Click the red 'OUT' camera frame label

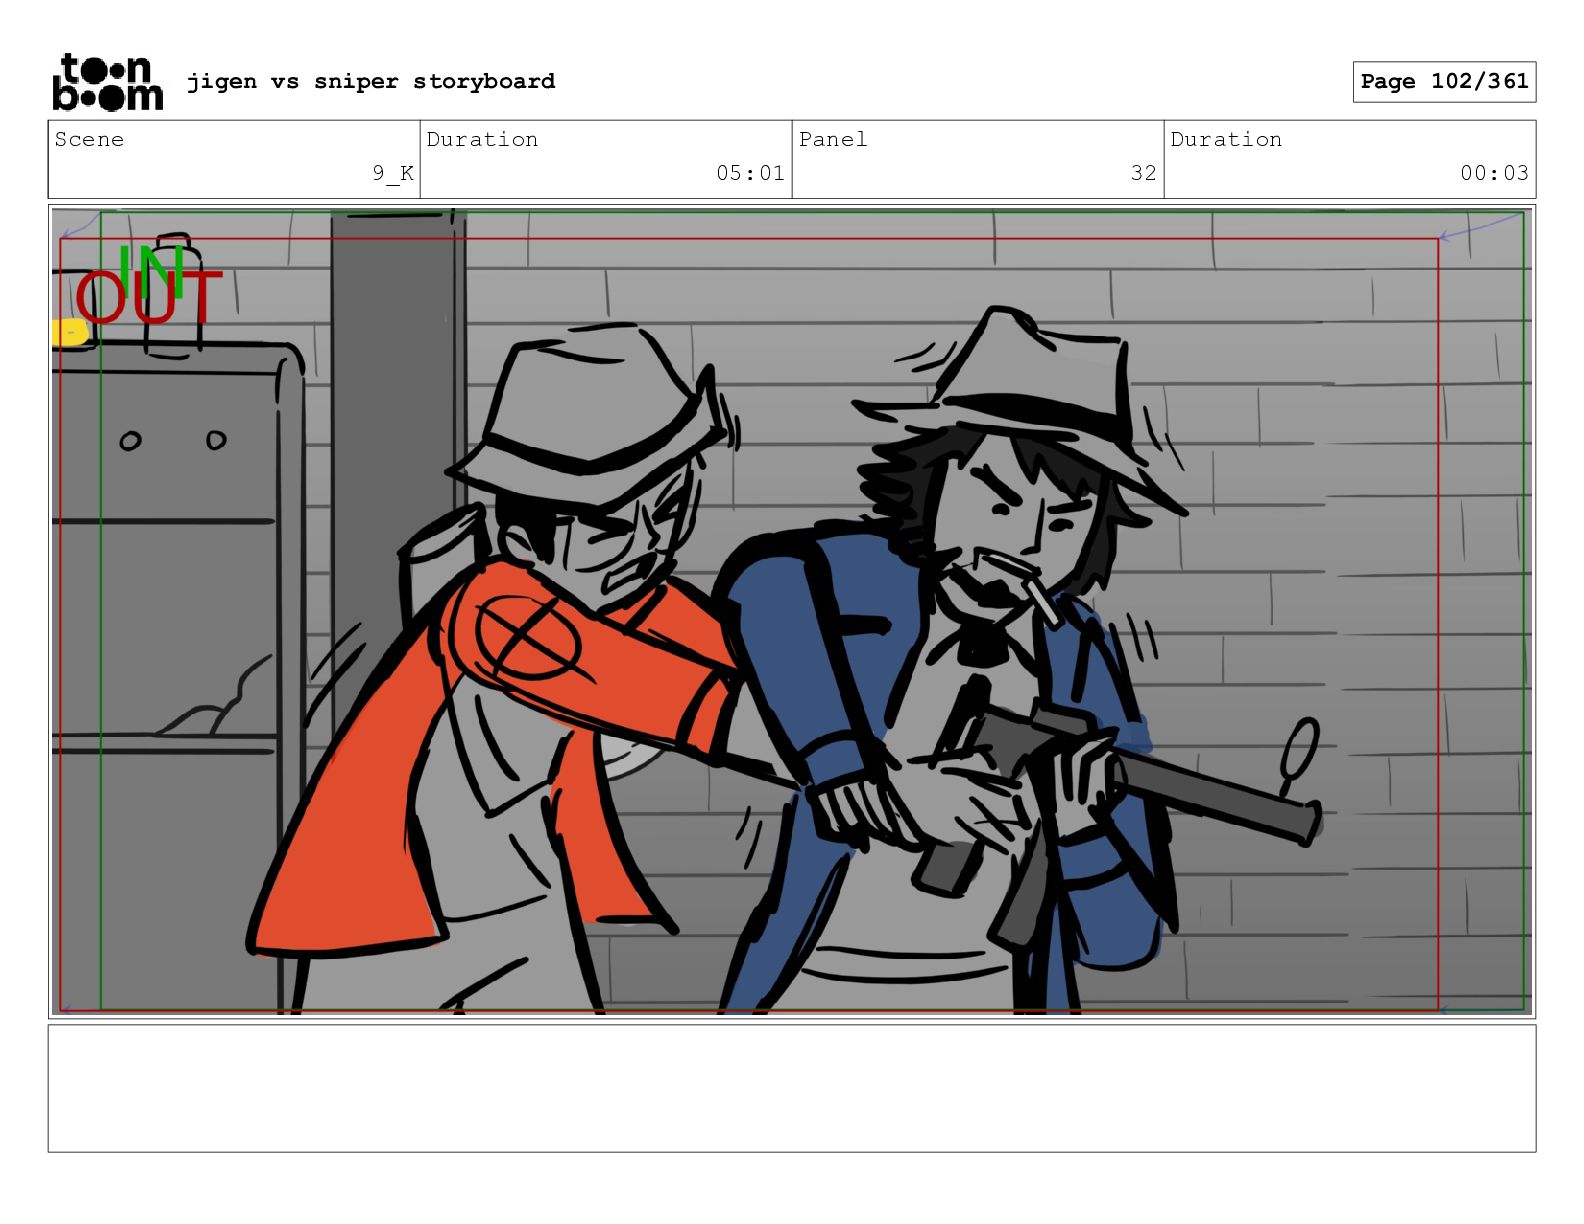click(x=148, y=297)
